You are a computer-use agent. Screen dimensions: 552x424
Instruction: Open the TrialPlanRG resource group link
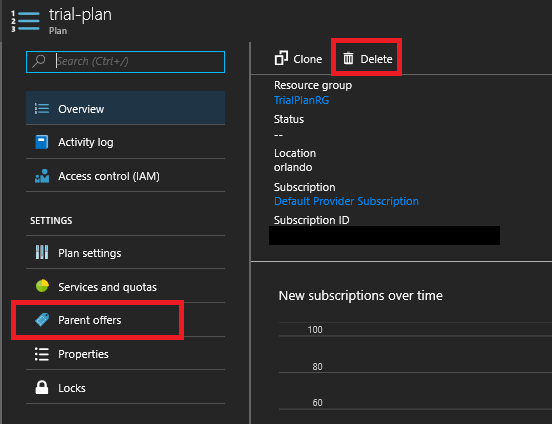coord(301,100)
